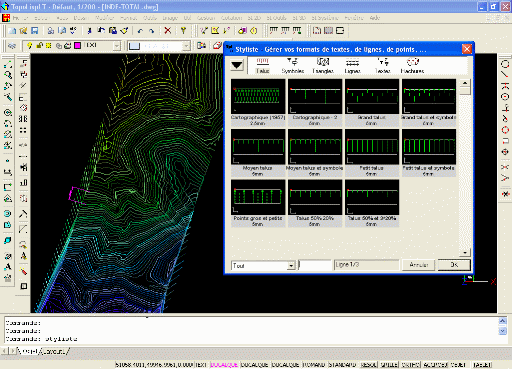Click the third talus-style icon with green mark

[297, 31]
